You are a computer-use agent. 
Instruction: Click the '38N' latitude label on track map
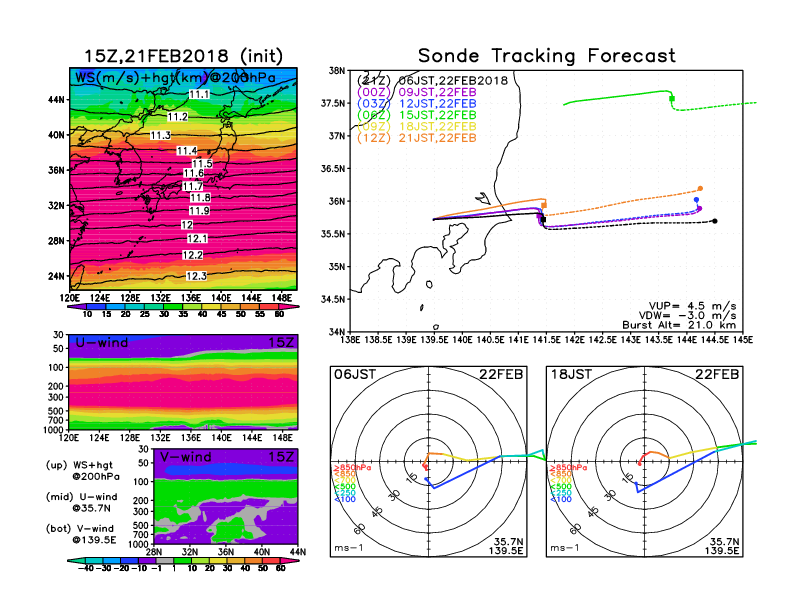tap(336, 70)
